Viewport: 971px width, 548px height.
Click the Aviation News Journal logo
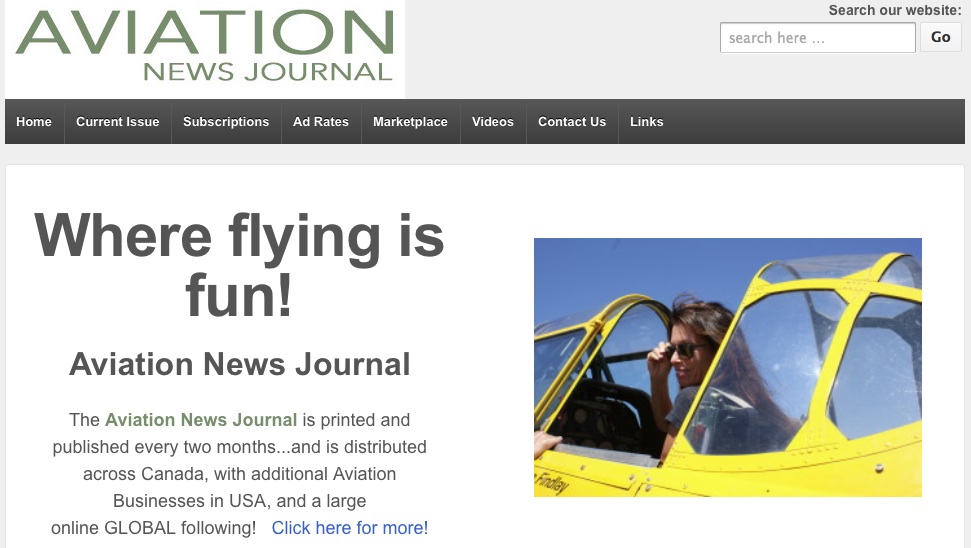coord(205,48)
